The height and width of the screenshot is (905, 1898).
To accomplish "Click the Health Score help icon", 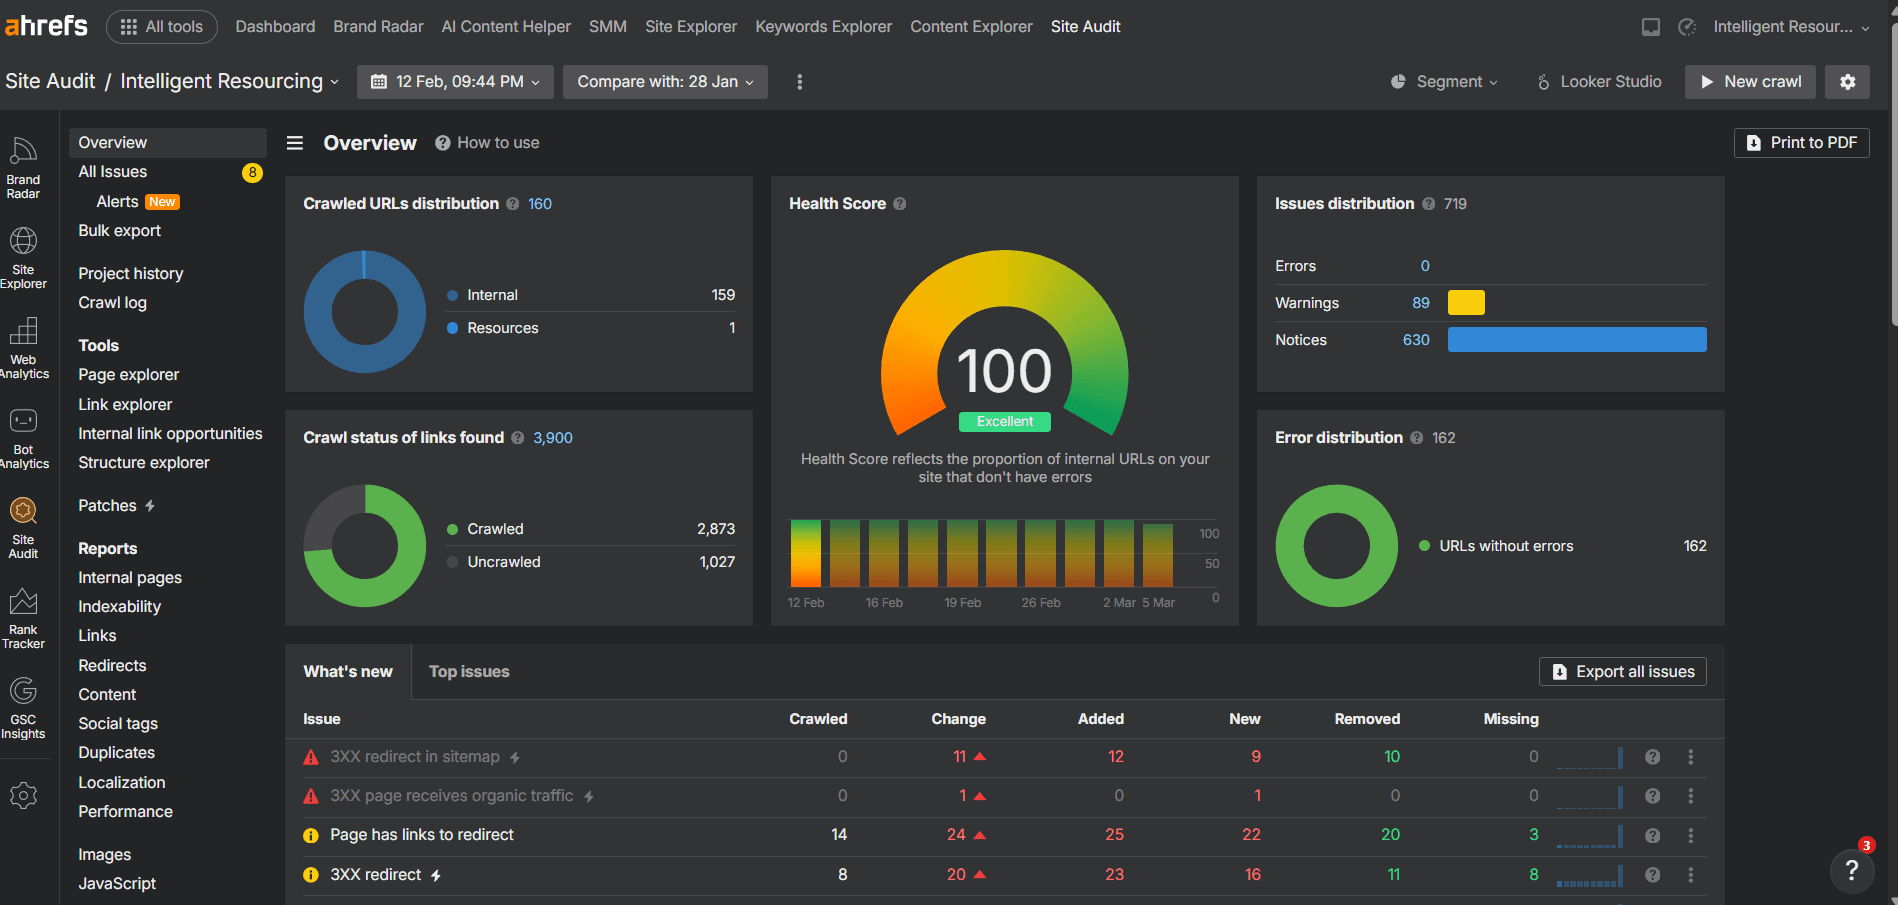I will (899, 203).
